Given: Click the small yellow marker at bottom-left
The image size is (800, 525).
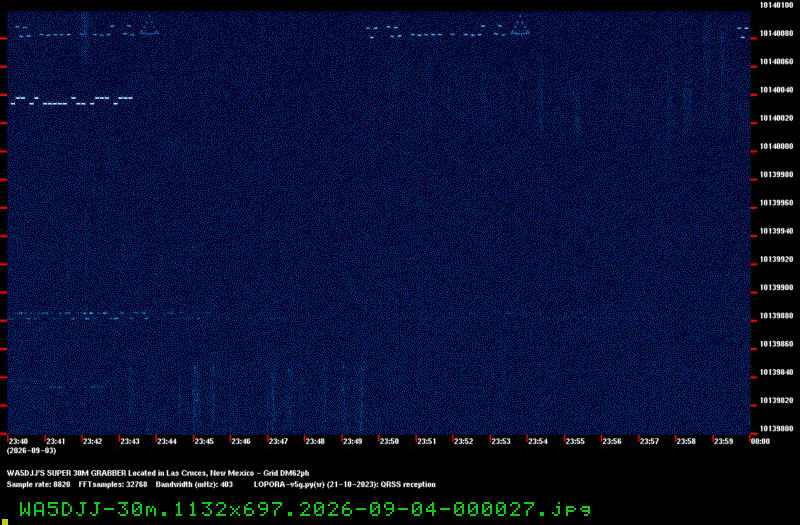Looking at the screenshot, I should coord(5,522).
